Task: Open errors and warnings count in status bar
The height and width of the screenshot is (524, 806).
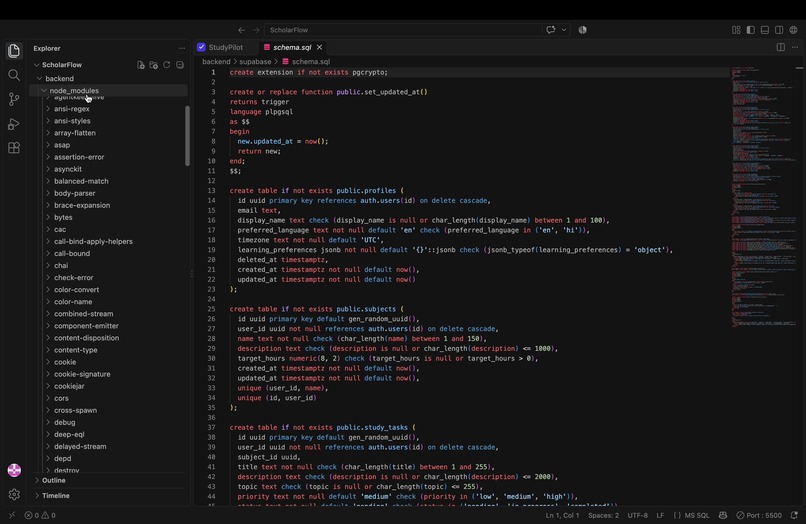Action: [x=40, y=515]
